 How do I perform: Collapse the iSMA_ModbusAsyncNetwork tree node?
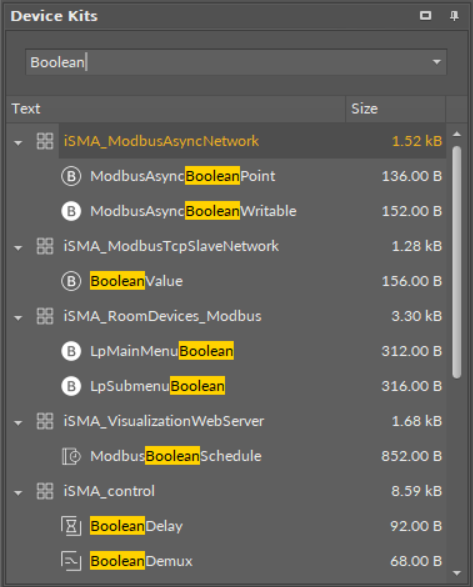click(18, 143)
